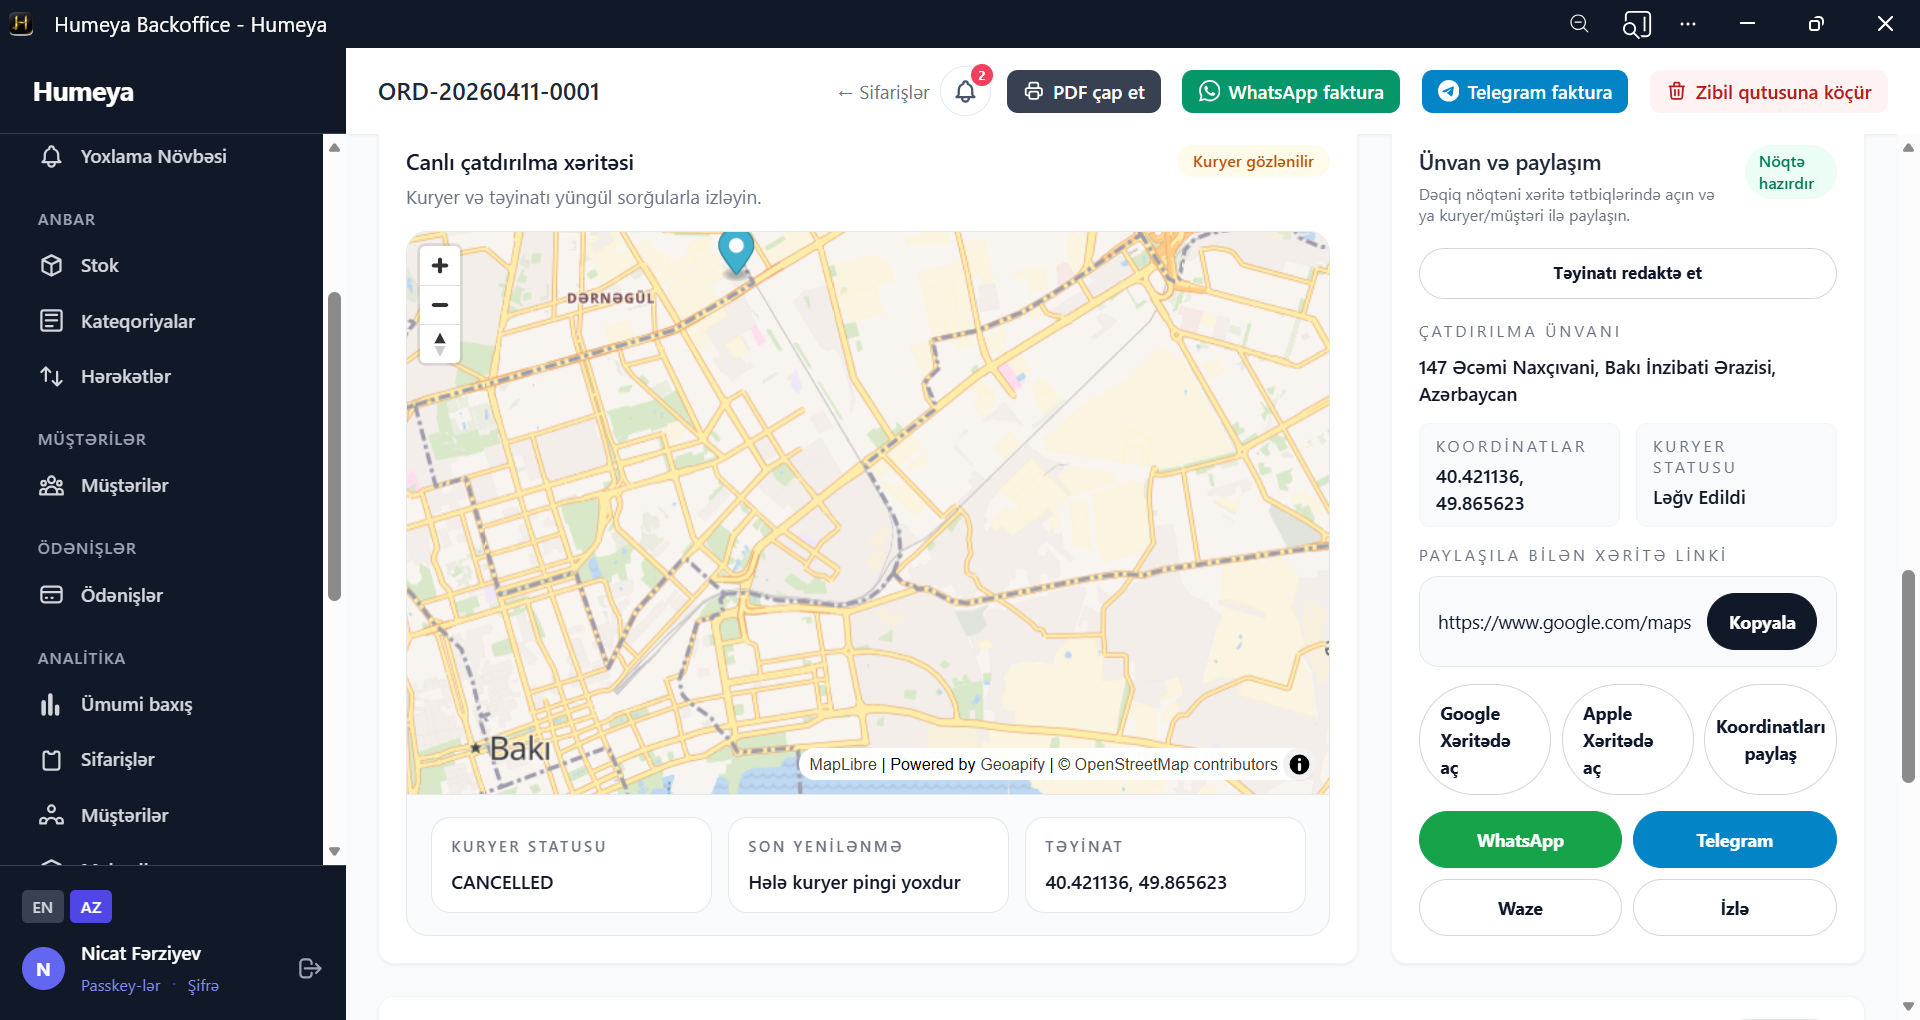Click the destination pin marker on map
1920x1020 pixels.
point(736,250)
